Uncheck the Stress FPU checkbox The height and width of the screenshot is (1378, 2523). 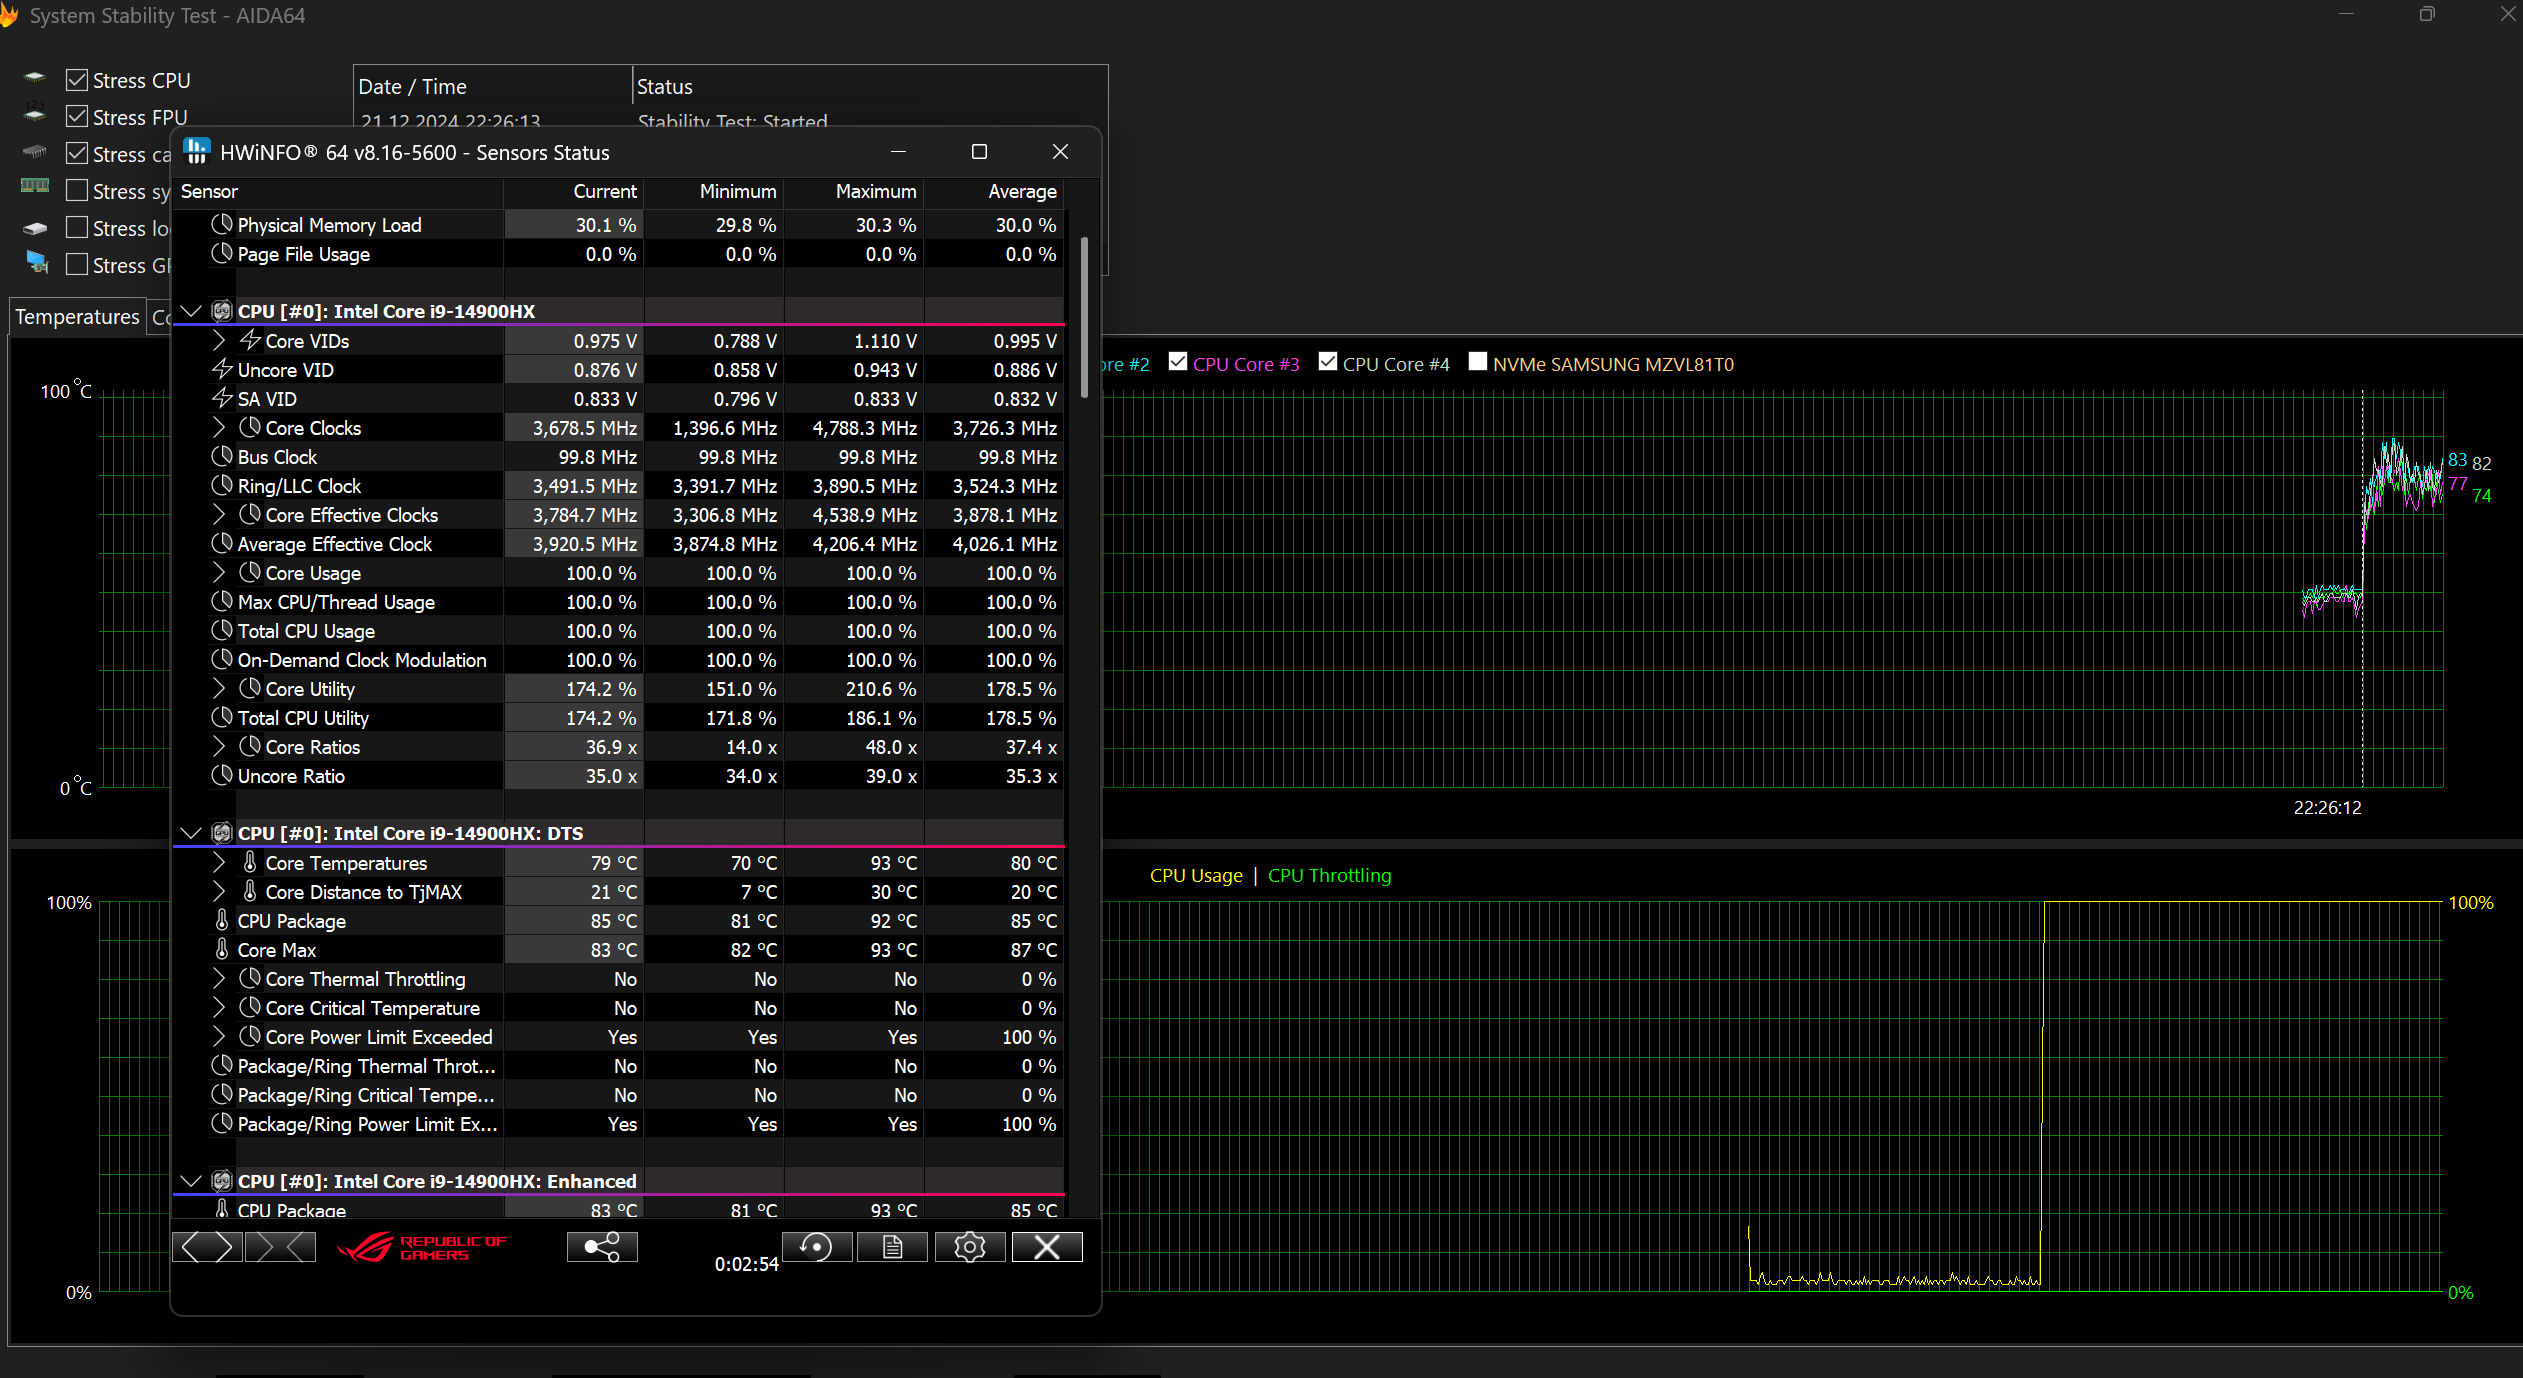pyautogui.click(x=77, y=117)
